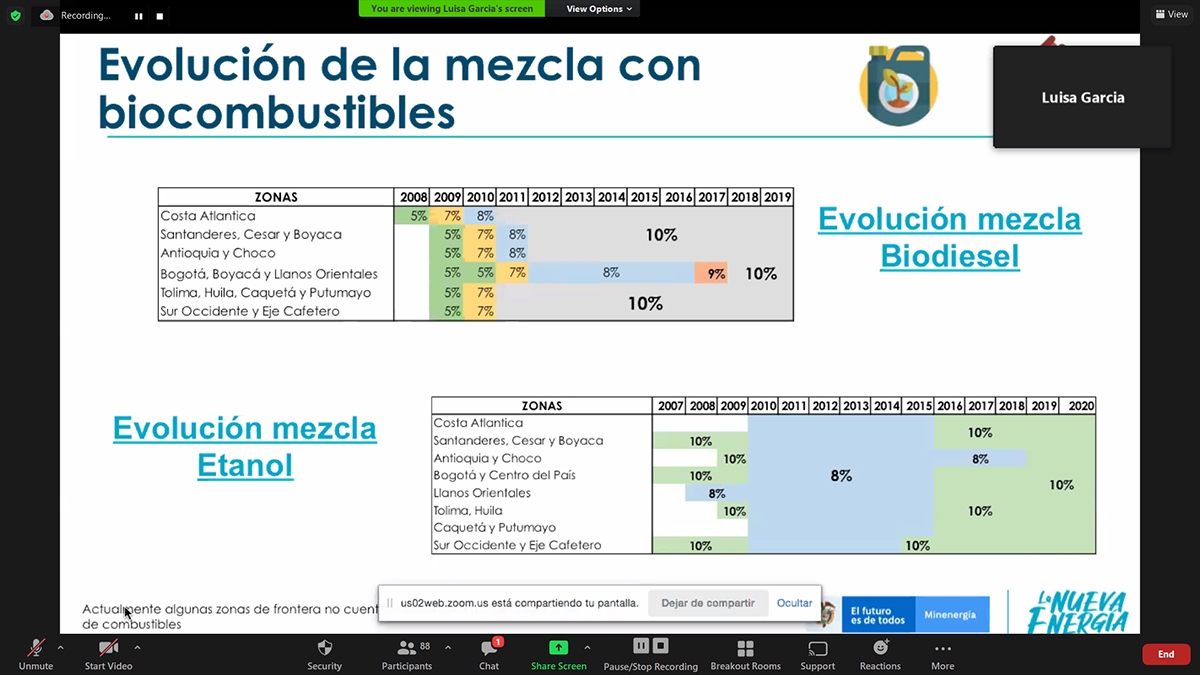Click Dejar de compartir button
The height and width of the screenshot is (675, 1200).
[x=708, y=604]
